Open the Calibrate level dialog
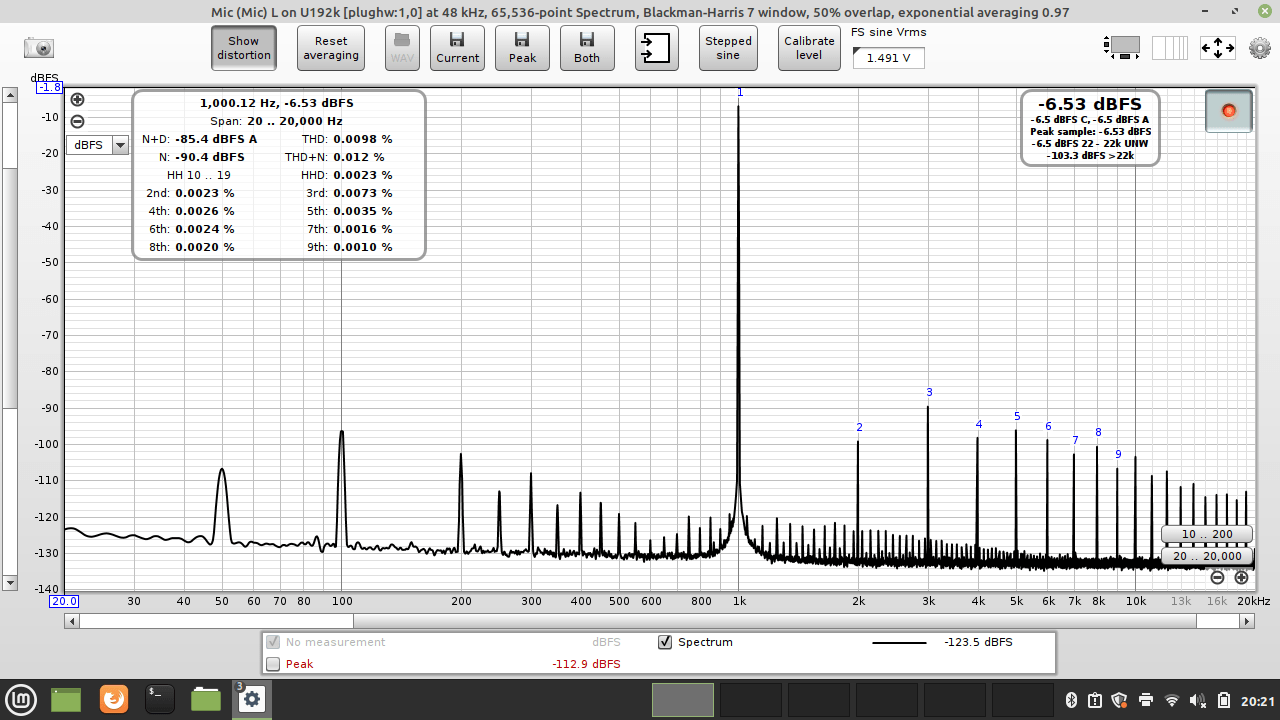The image size is (1280, 720). 809,48
